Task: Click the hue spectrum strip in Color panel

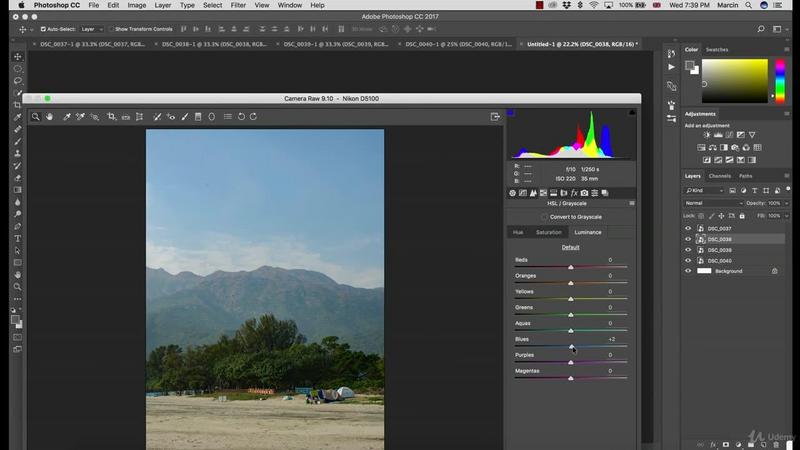Action: pos(780,81)
